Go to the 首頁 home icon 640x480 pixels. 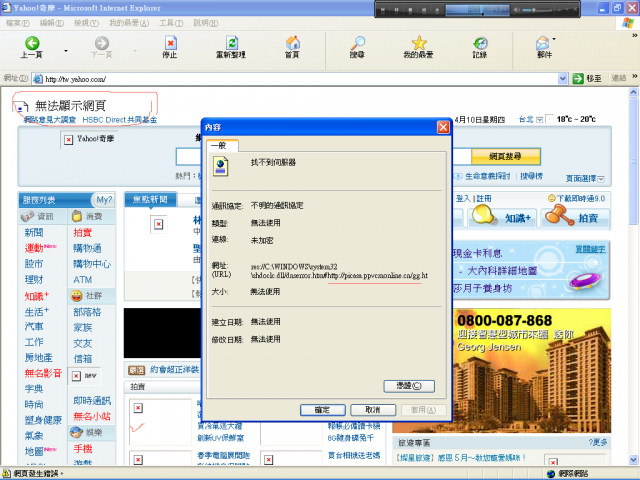tap(293, 43)
